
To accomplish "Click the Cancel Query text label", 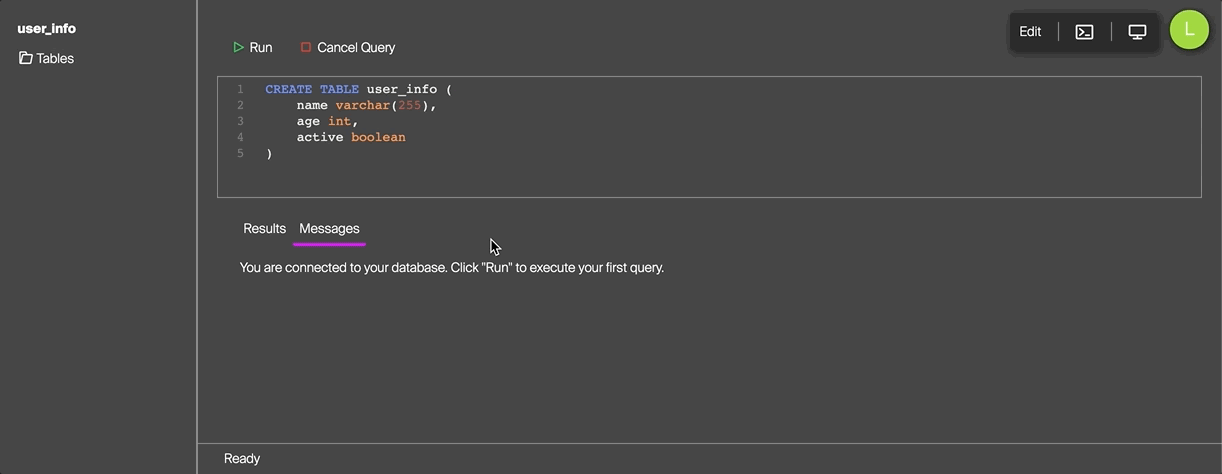I will [356, 47].
